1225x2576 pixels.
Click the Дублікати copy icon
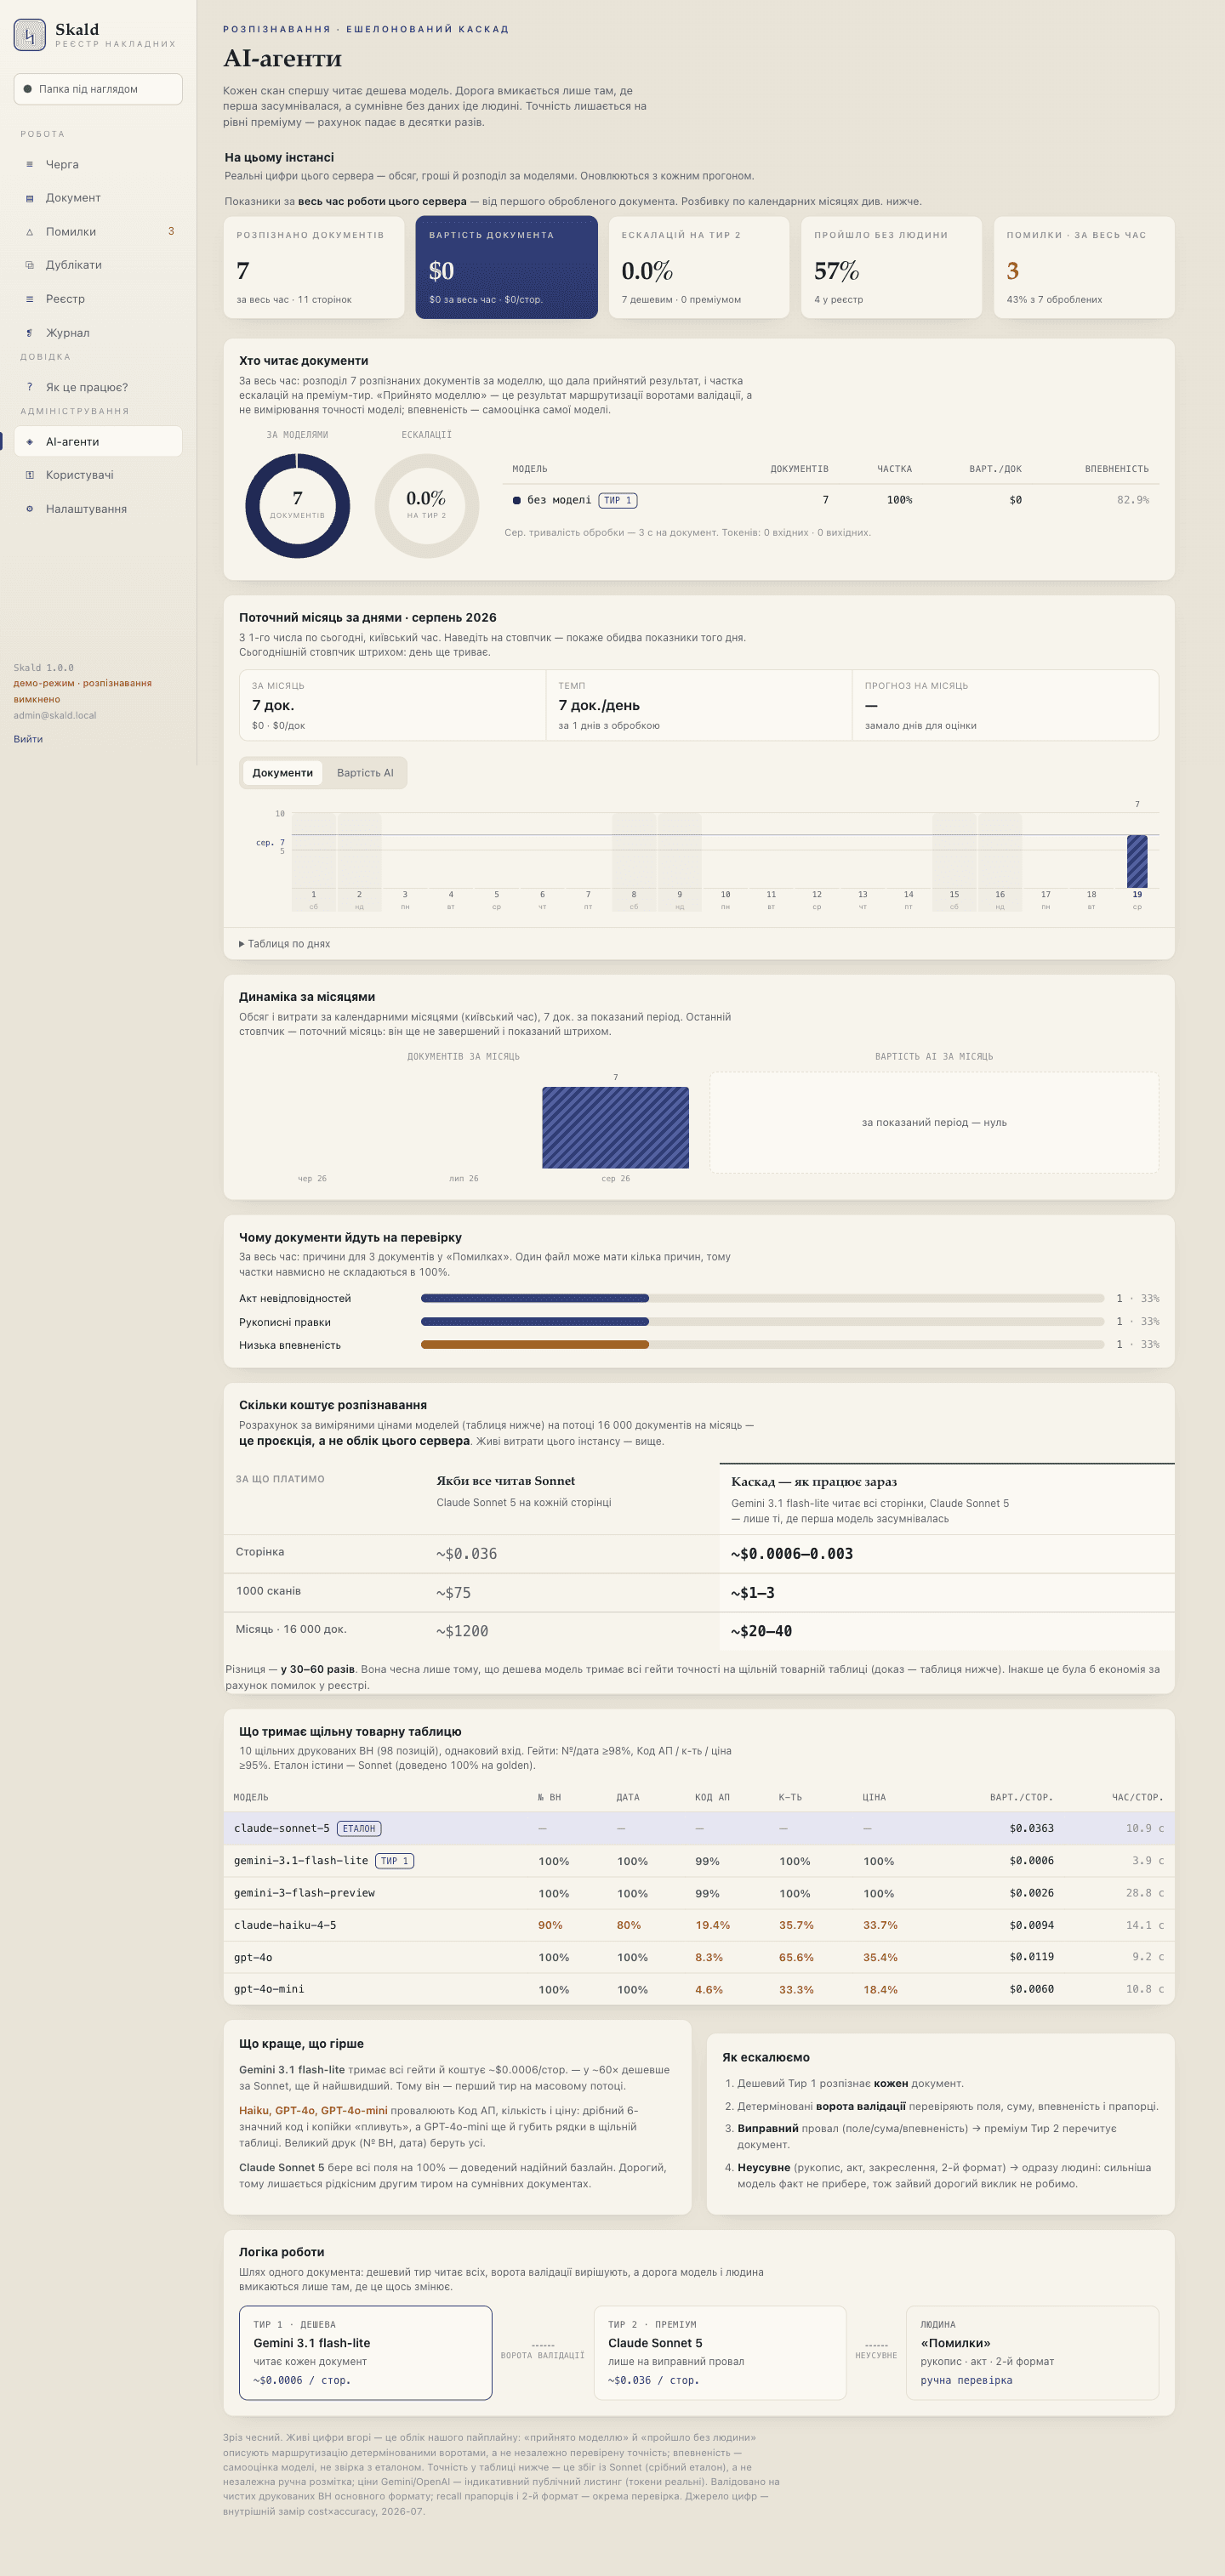point(29,265)
